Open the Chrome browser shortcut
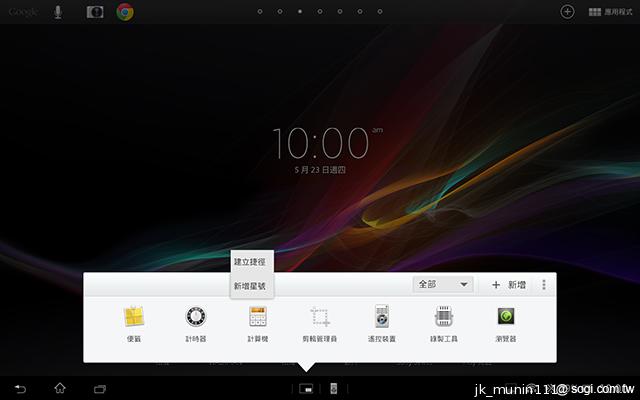This screenshot has height=400, width=640. point(125,12)
